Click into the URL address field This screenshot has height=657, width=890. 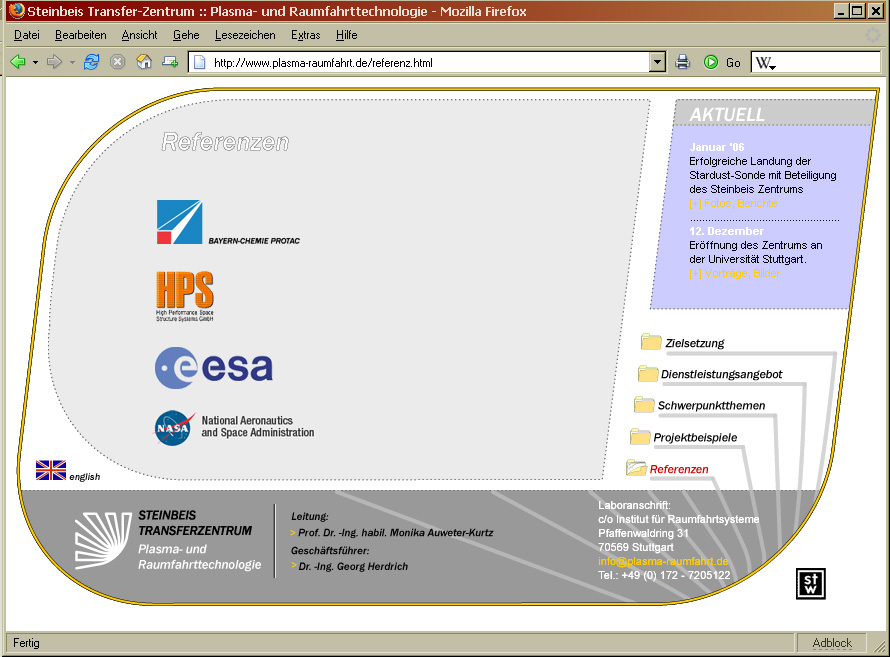click(420, 62)
